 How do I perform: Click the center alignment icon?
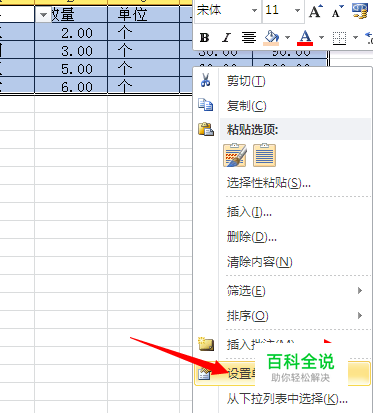[x=249, y=38]
